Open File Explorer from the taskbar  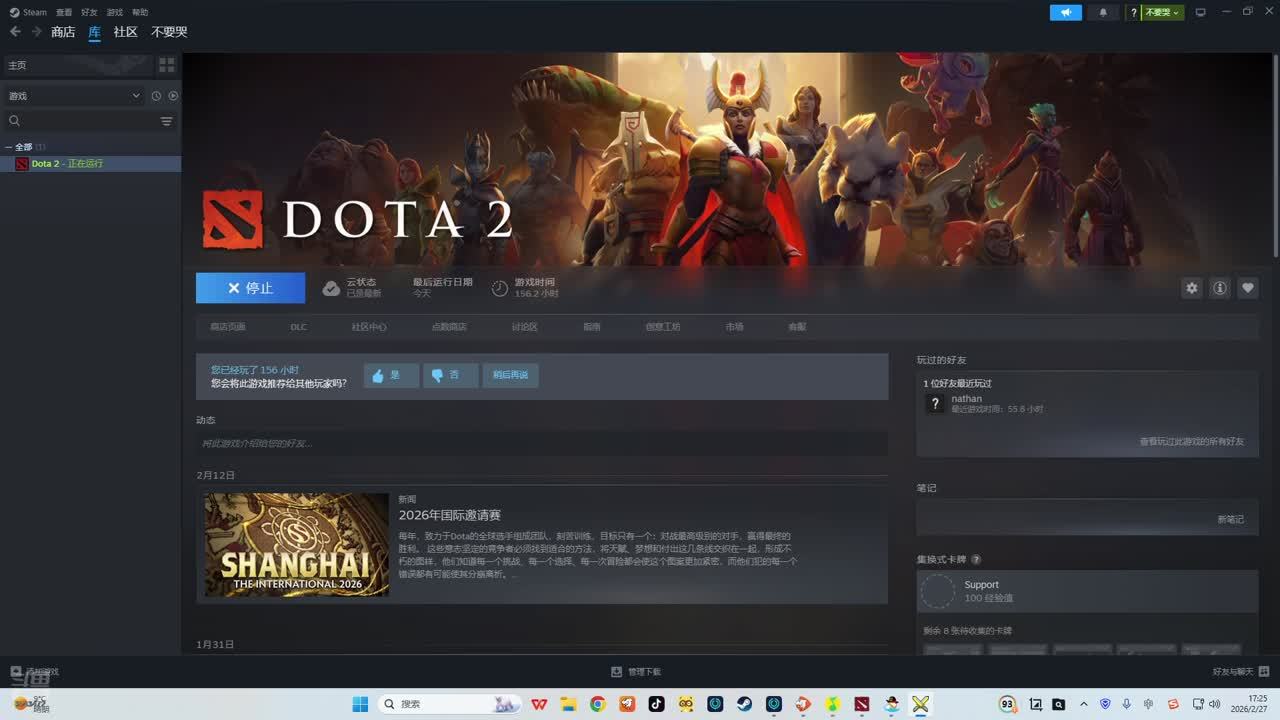pyautogui.click(x=568, y=704)
